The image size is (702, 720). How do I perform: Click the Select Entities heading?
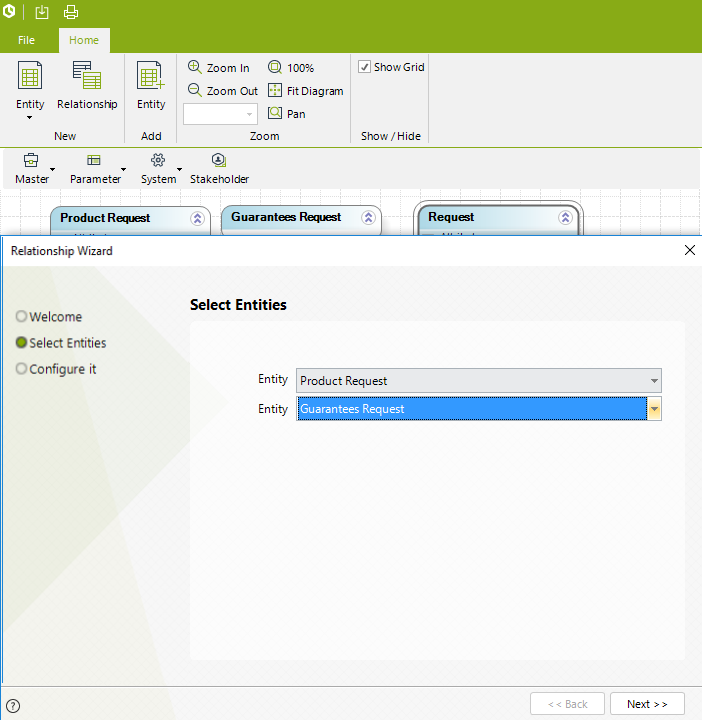[x=238, y=304]
